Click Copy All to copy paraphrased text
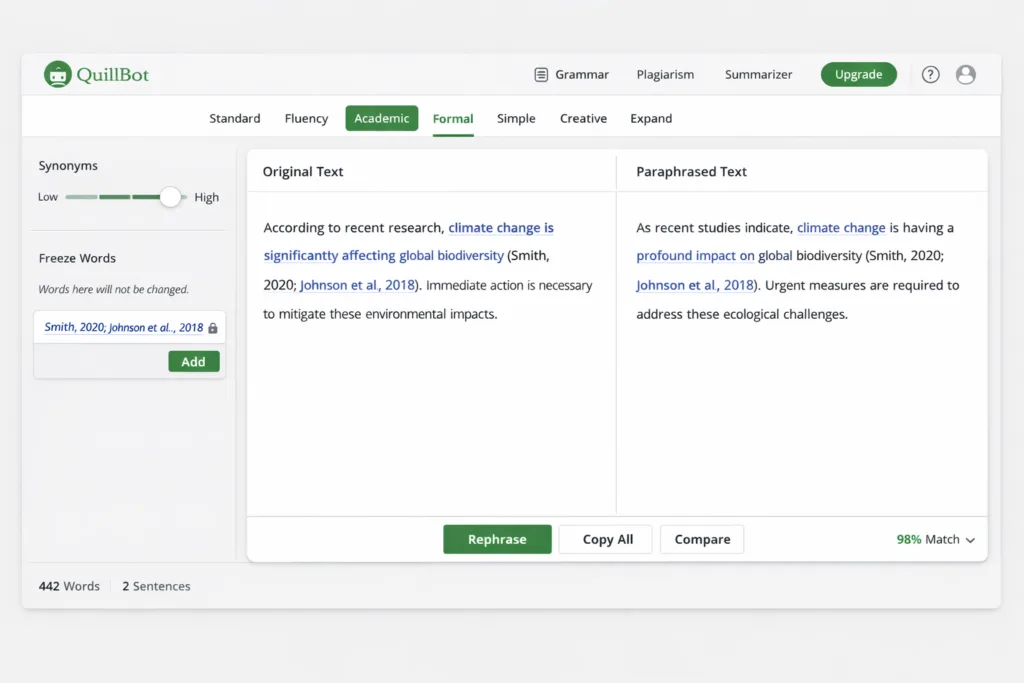 point(605,539)
